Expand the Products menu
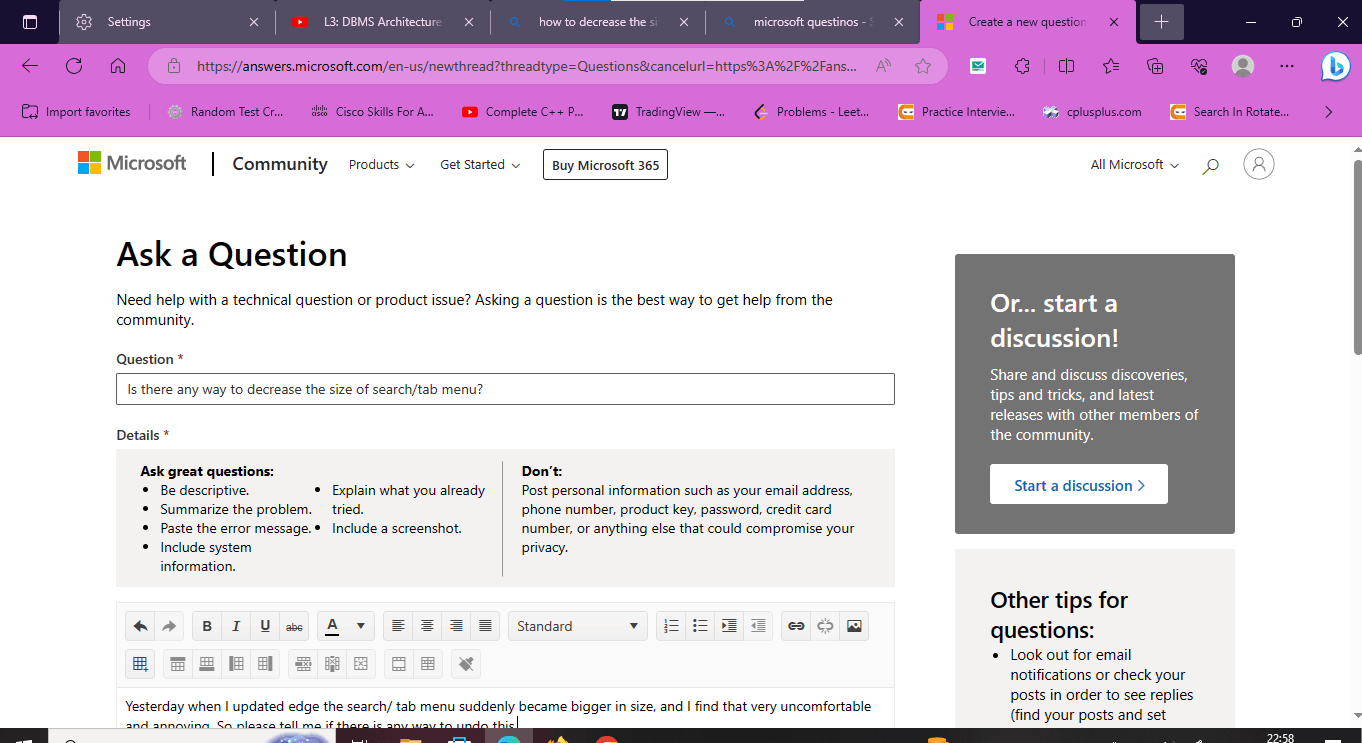 pyautogui.click(x=381, y=165)
